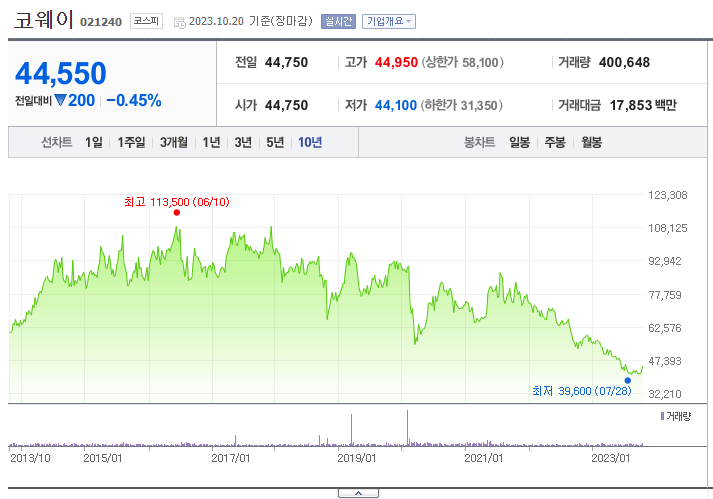Image resolution: width=713 pixels, height=499 pixels.
Task: Select the 1주일 line chart tab
Action: pos(131,142)
